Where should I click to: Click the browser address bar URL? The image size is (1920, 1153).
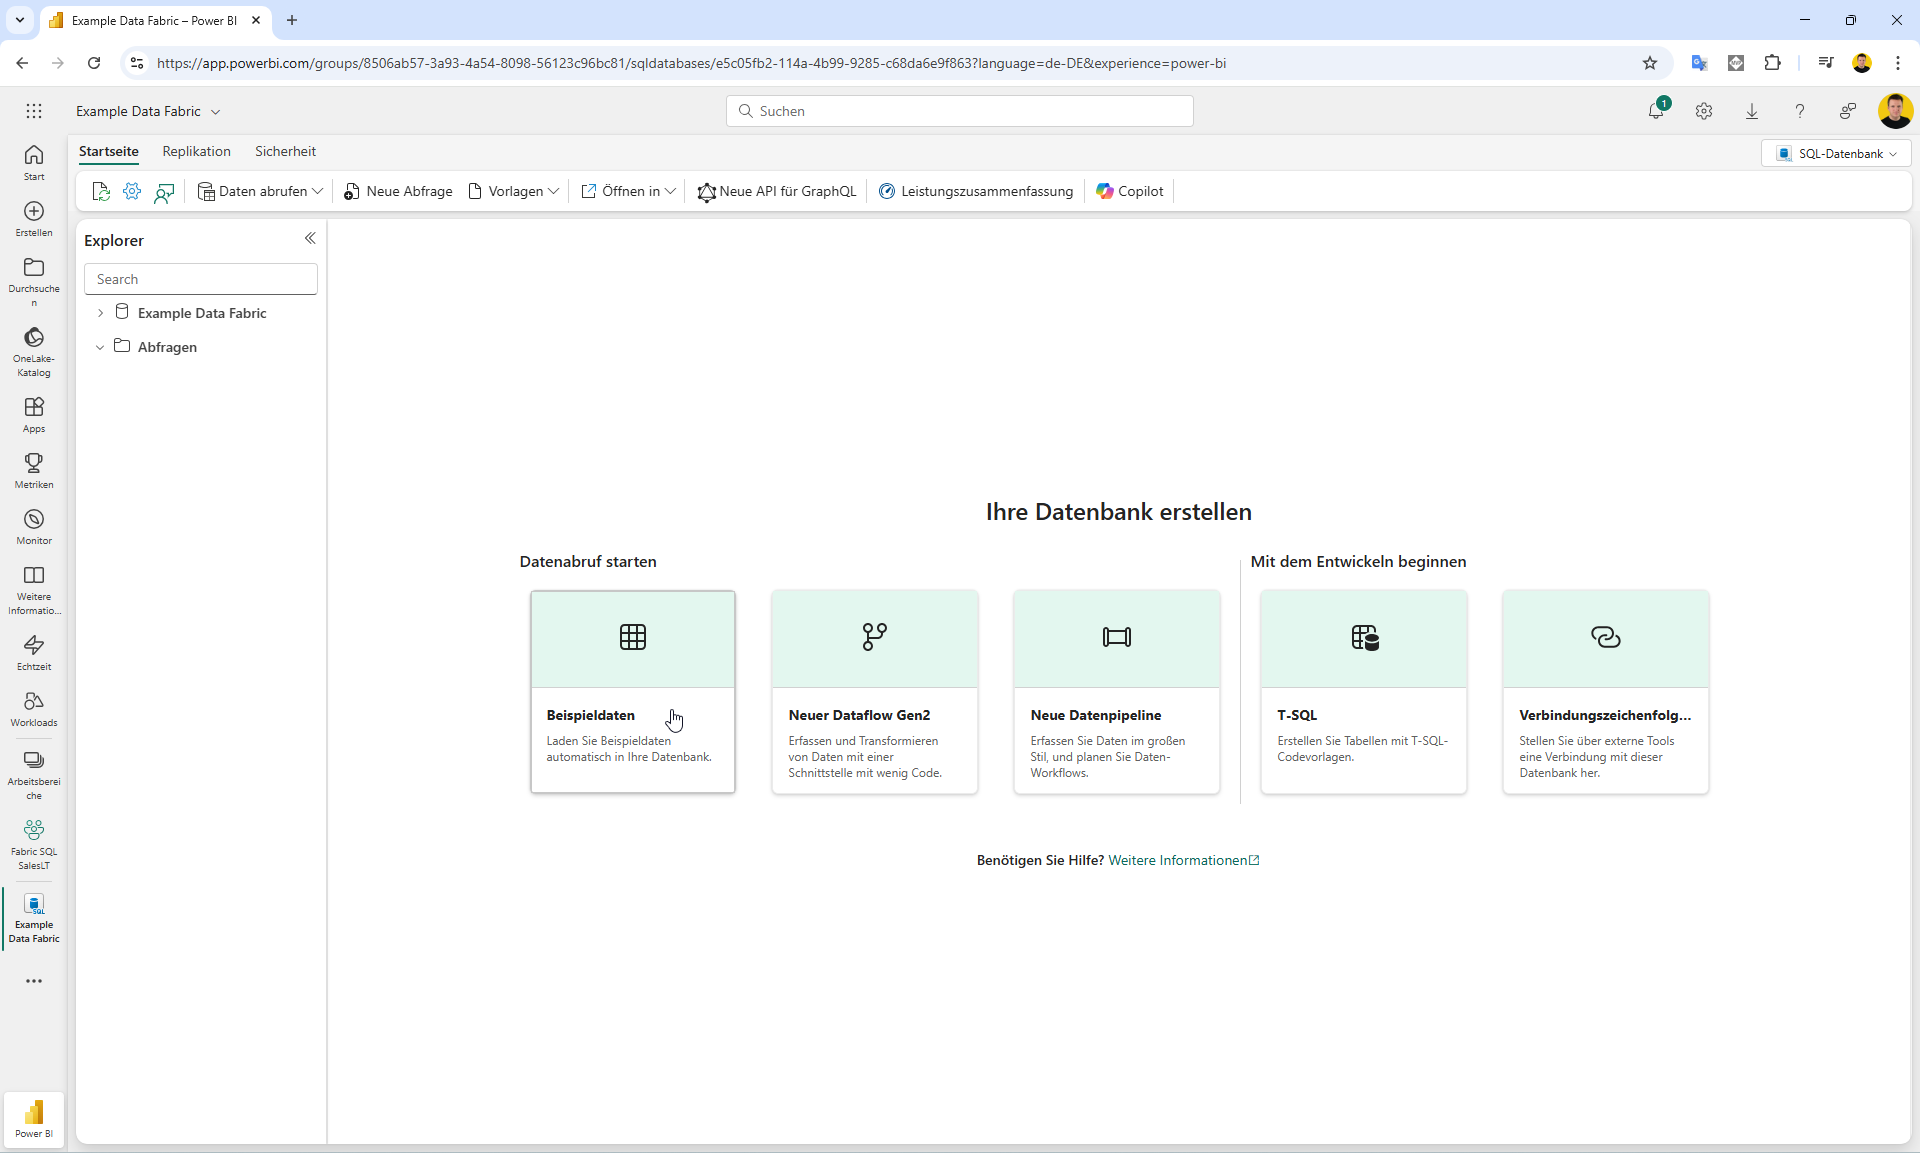(x=691, y=63)
